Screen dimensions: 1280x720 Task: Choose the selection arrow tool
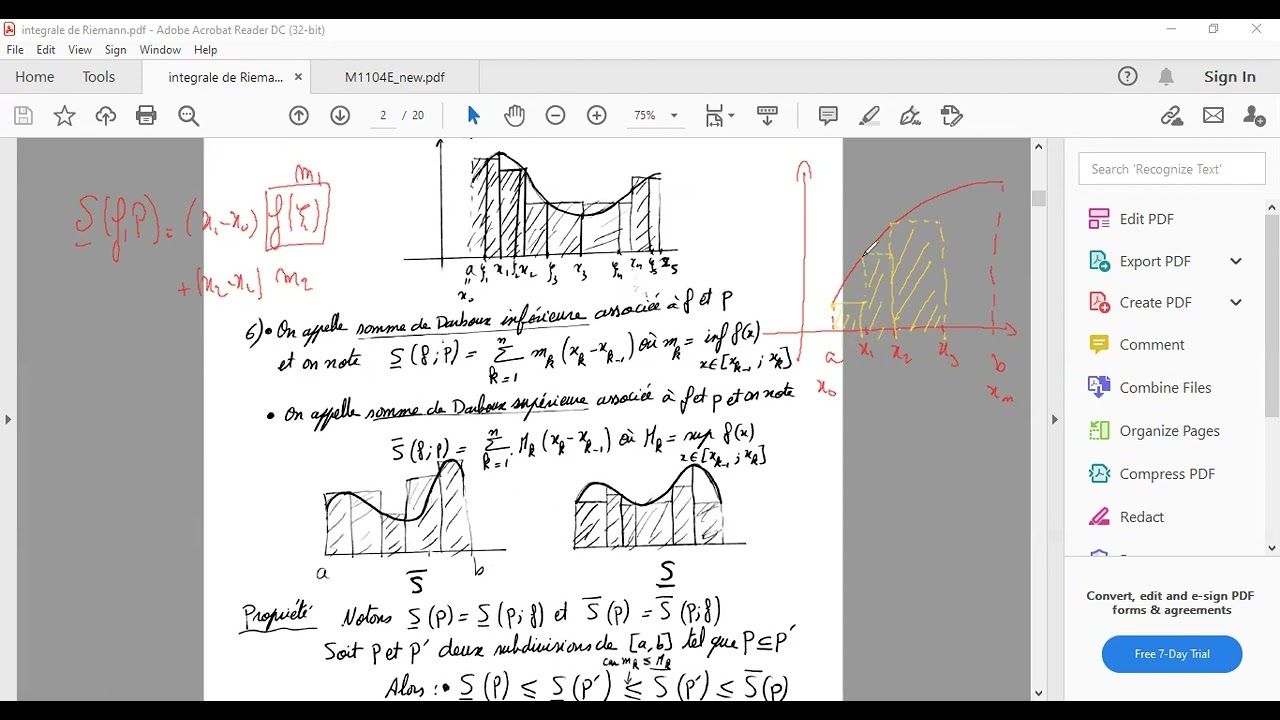coord(474,116)
